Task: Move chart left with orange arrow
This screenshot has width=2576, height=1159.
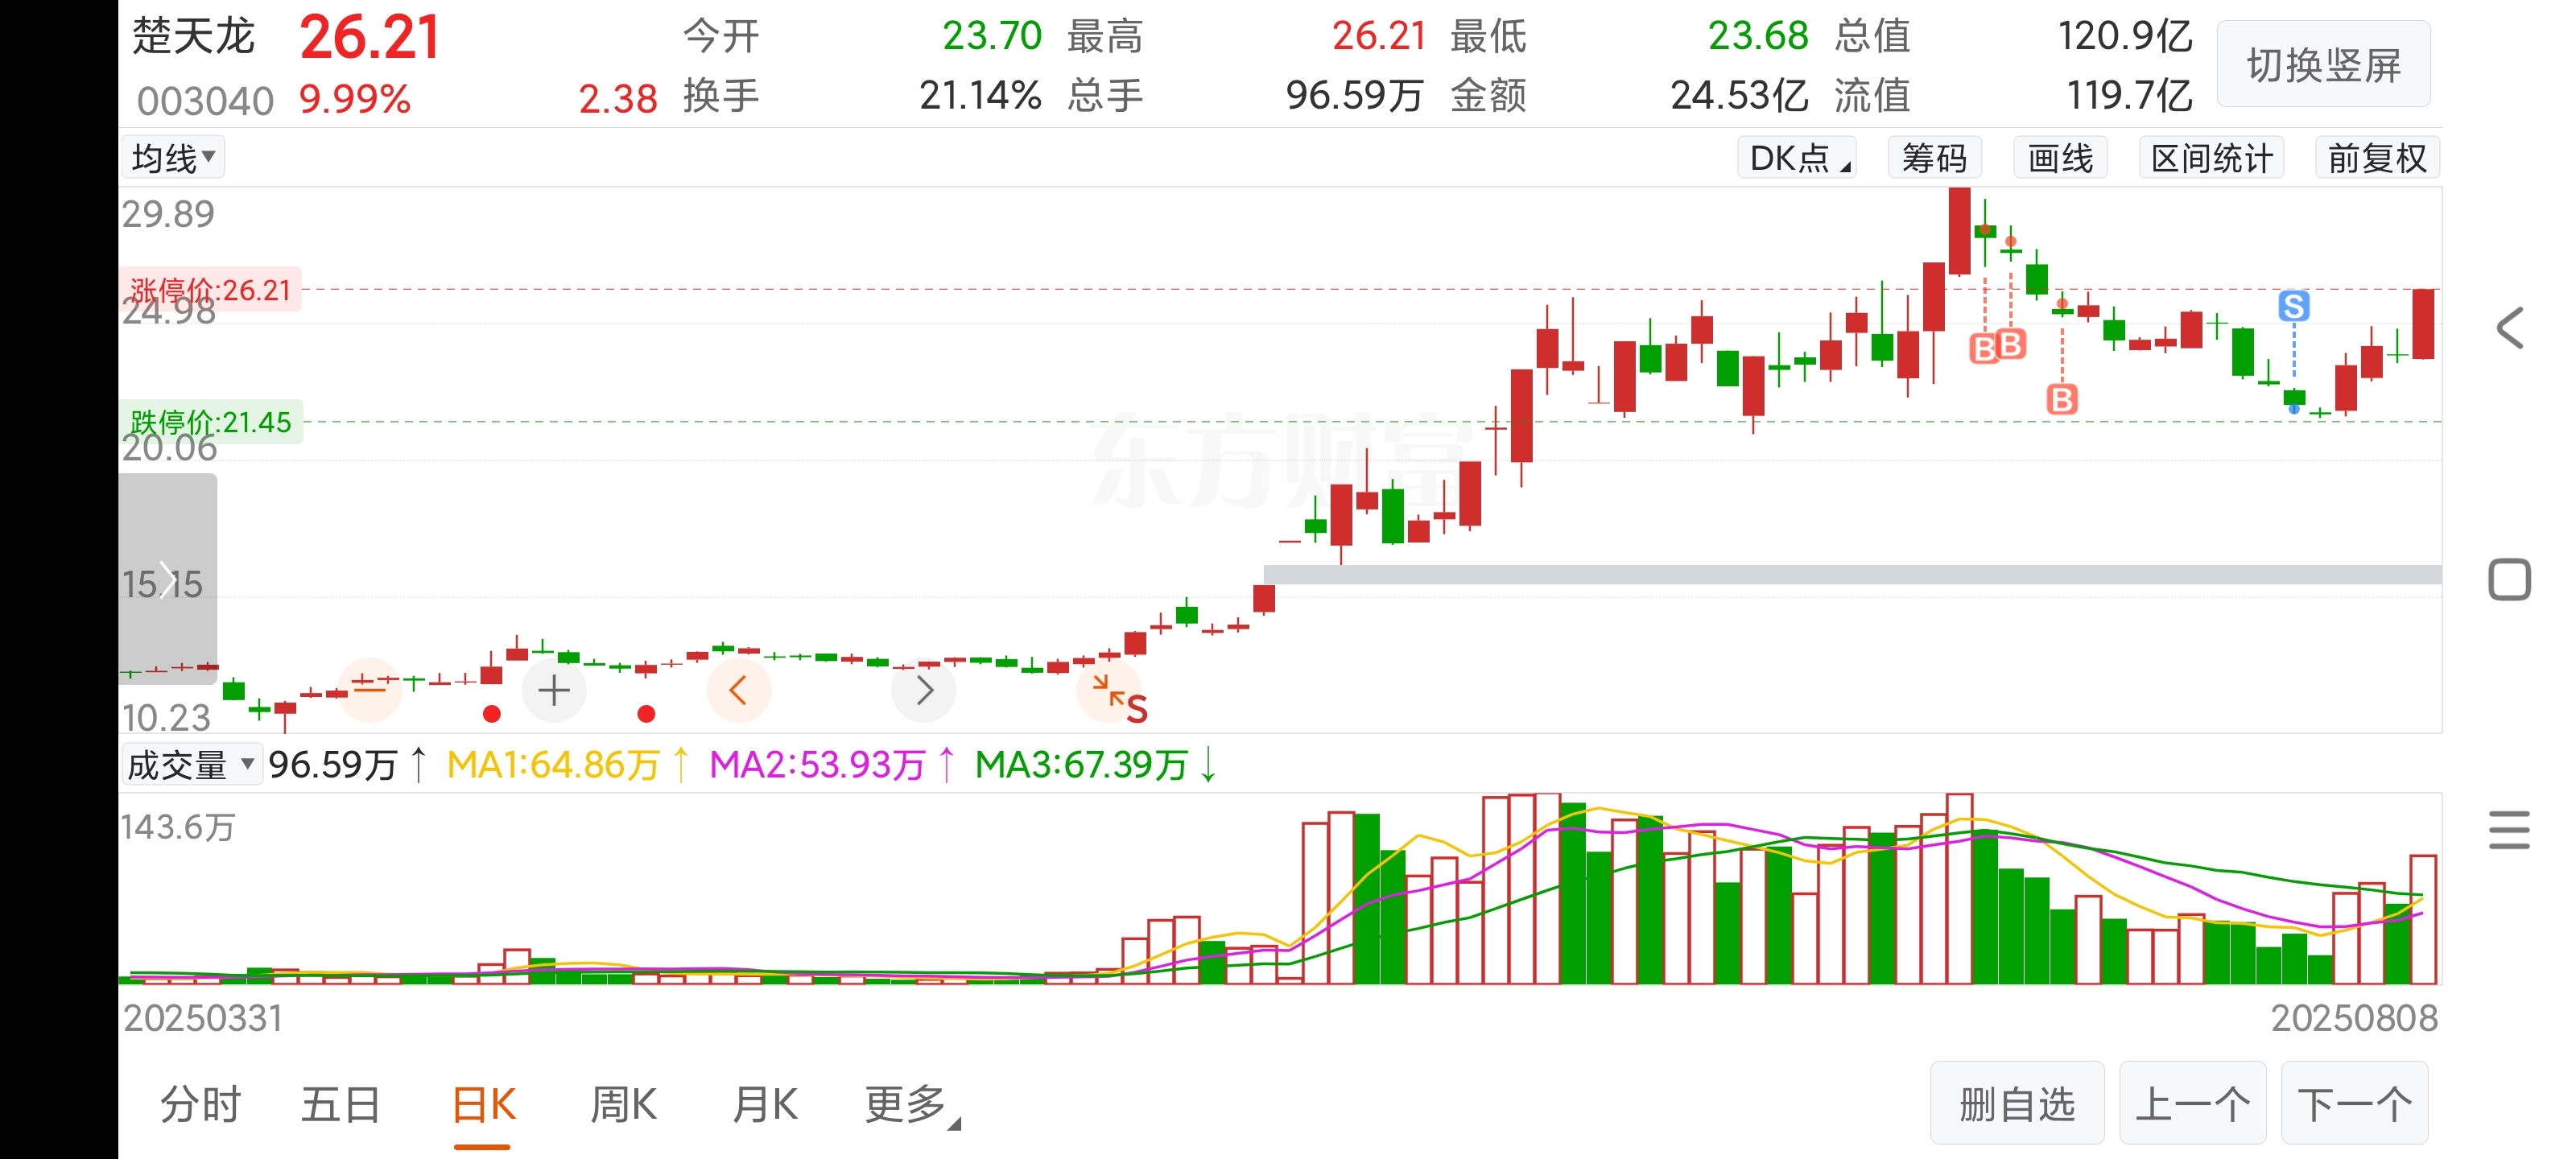Action: pos(739,690)
